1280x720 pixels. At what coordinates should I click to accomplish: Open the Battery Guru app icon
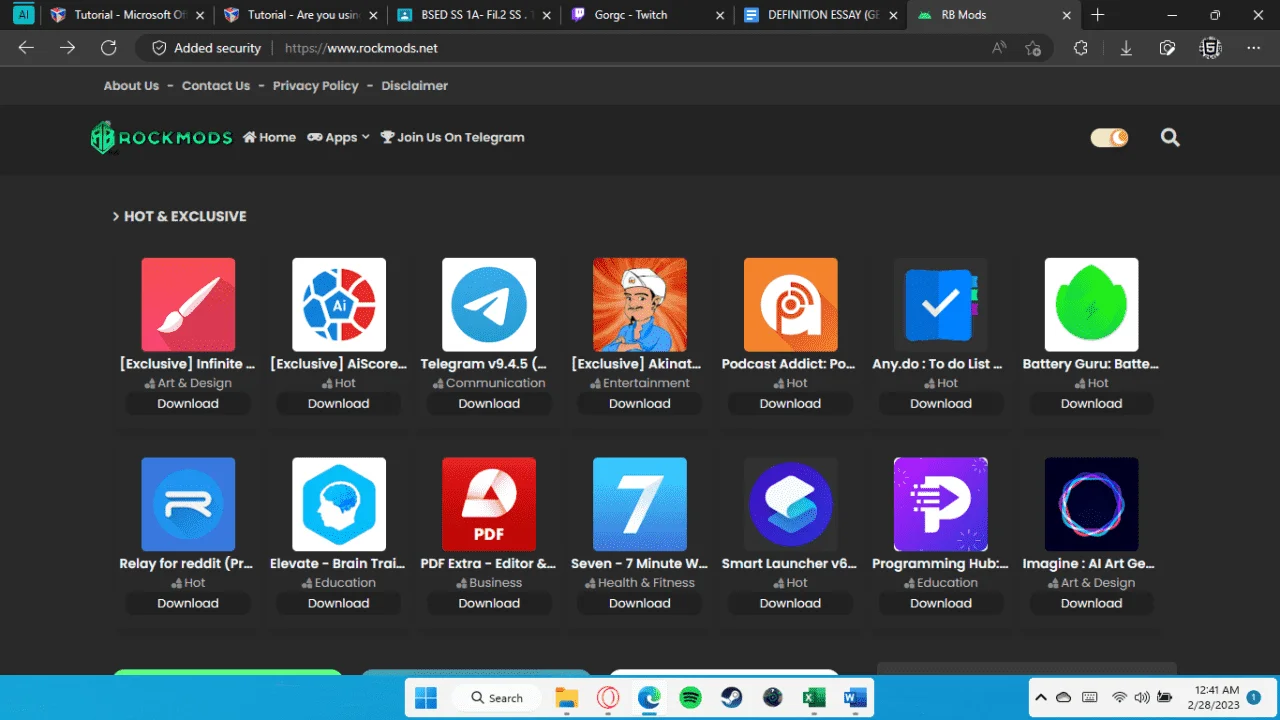click(x=1092, y=305)
